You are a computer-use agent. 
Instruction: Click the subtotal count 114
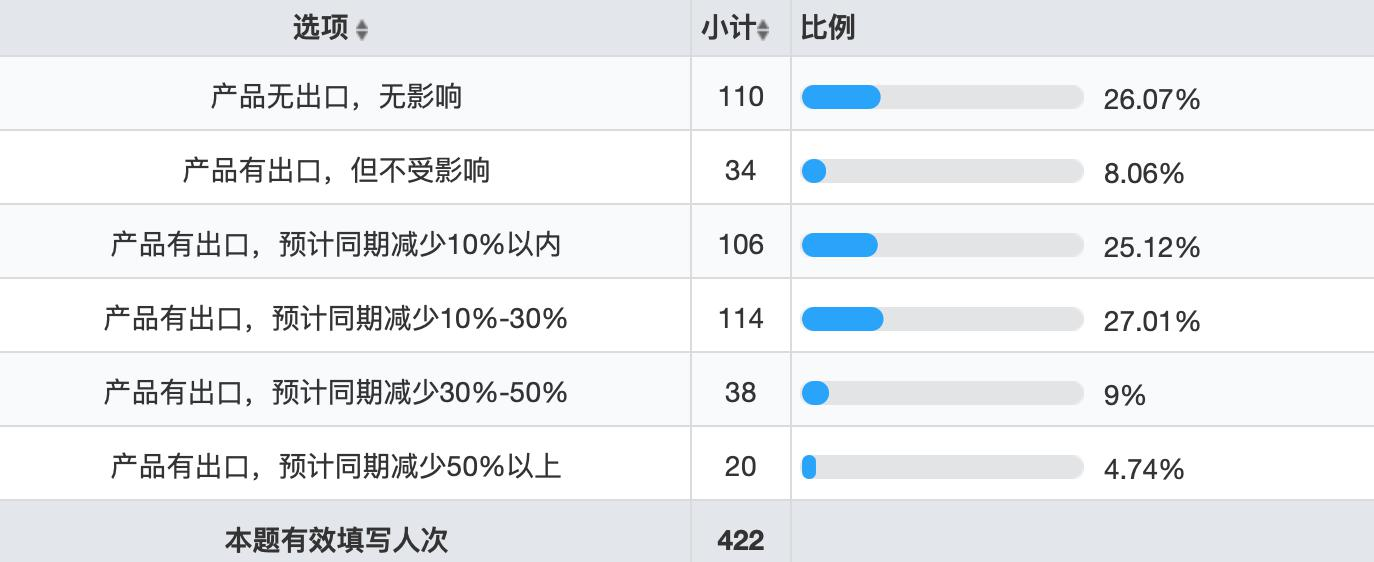click(x=740, y=319)
